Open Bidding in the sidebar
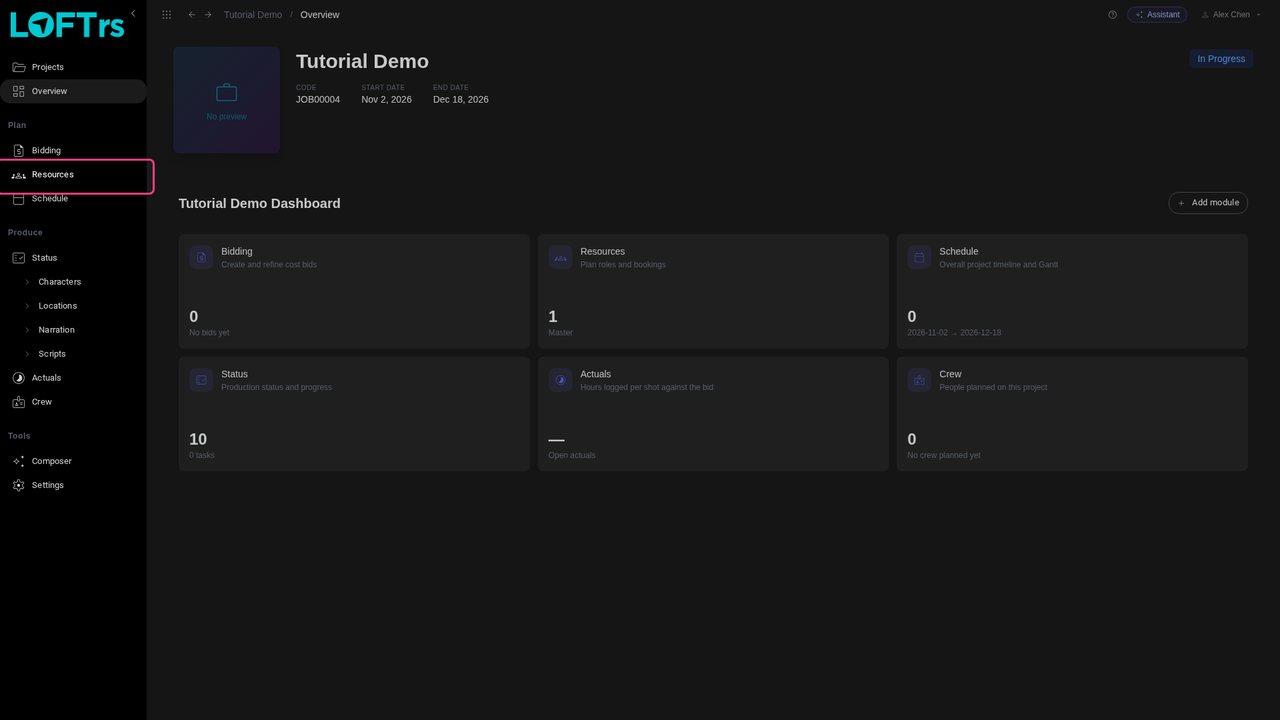This screenshot has width=1280, height=720. tap(73, 150)
